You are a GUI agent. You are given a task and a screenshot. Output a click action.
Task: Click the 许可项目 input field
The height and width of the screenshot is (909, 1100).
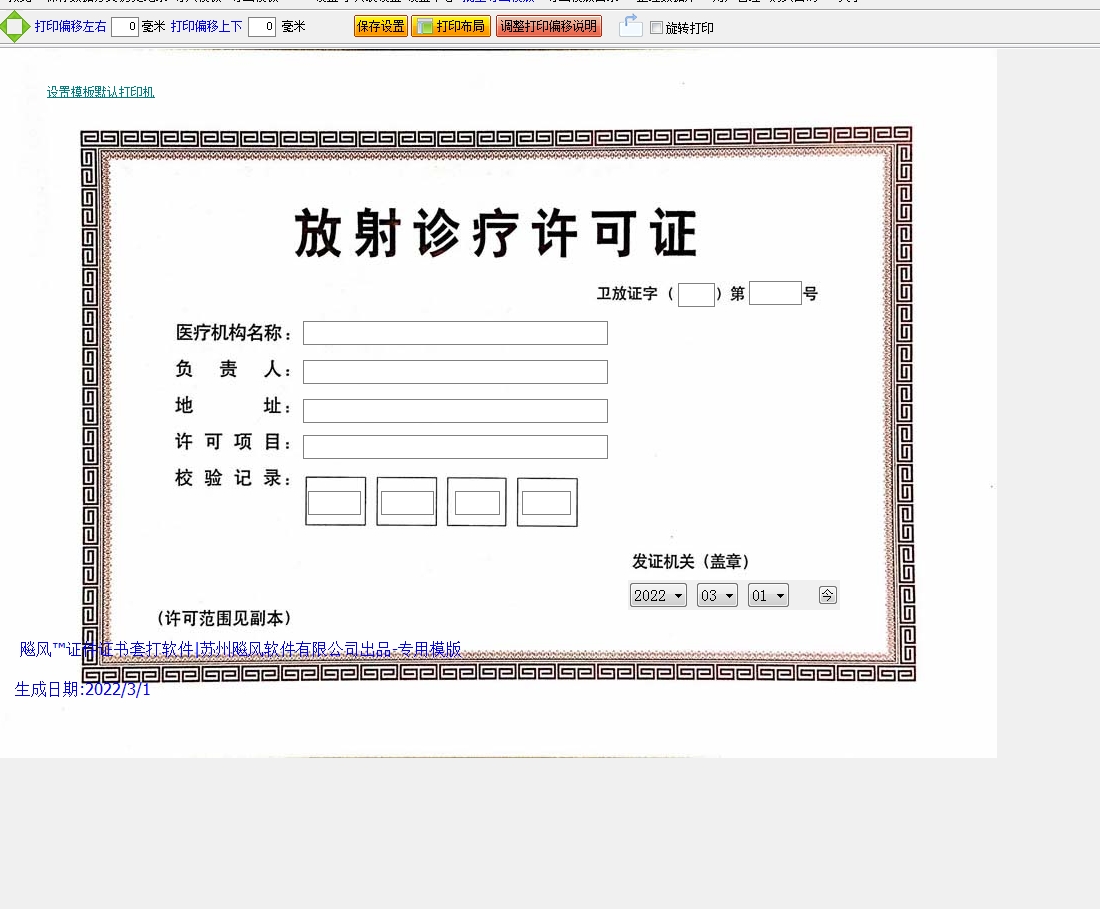click(x=455, y=447)
